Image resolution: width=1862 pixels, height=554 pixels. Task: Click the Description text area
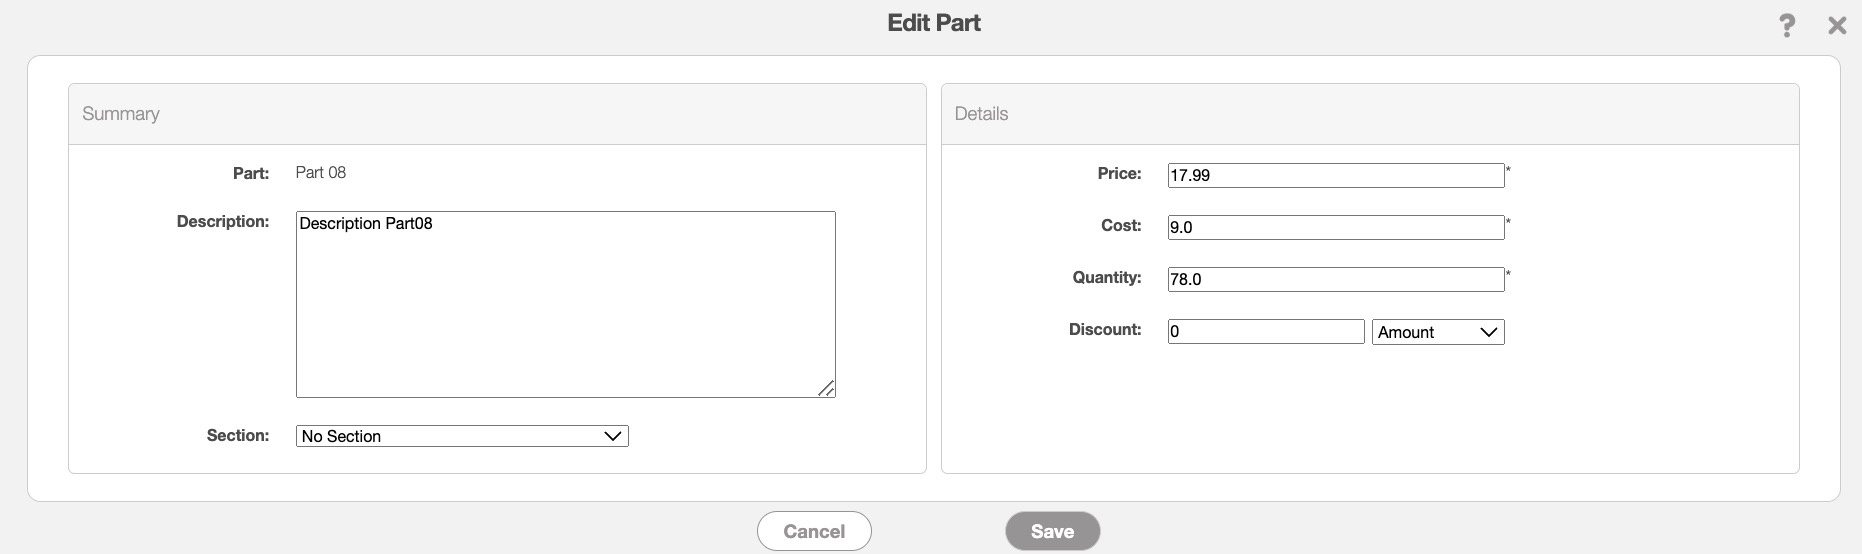tap(565, 304)
